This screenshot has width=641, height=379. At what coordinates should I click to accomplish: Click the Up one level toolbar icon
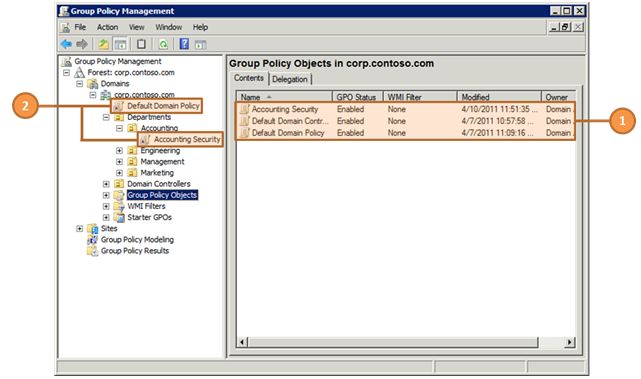click(x=103, y=44)
